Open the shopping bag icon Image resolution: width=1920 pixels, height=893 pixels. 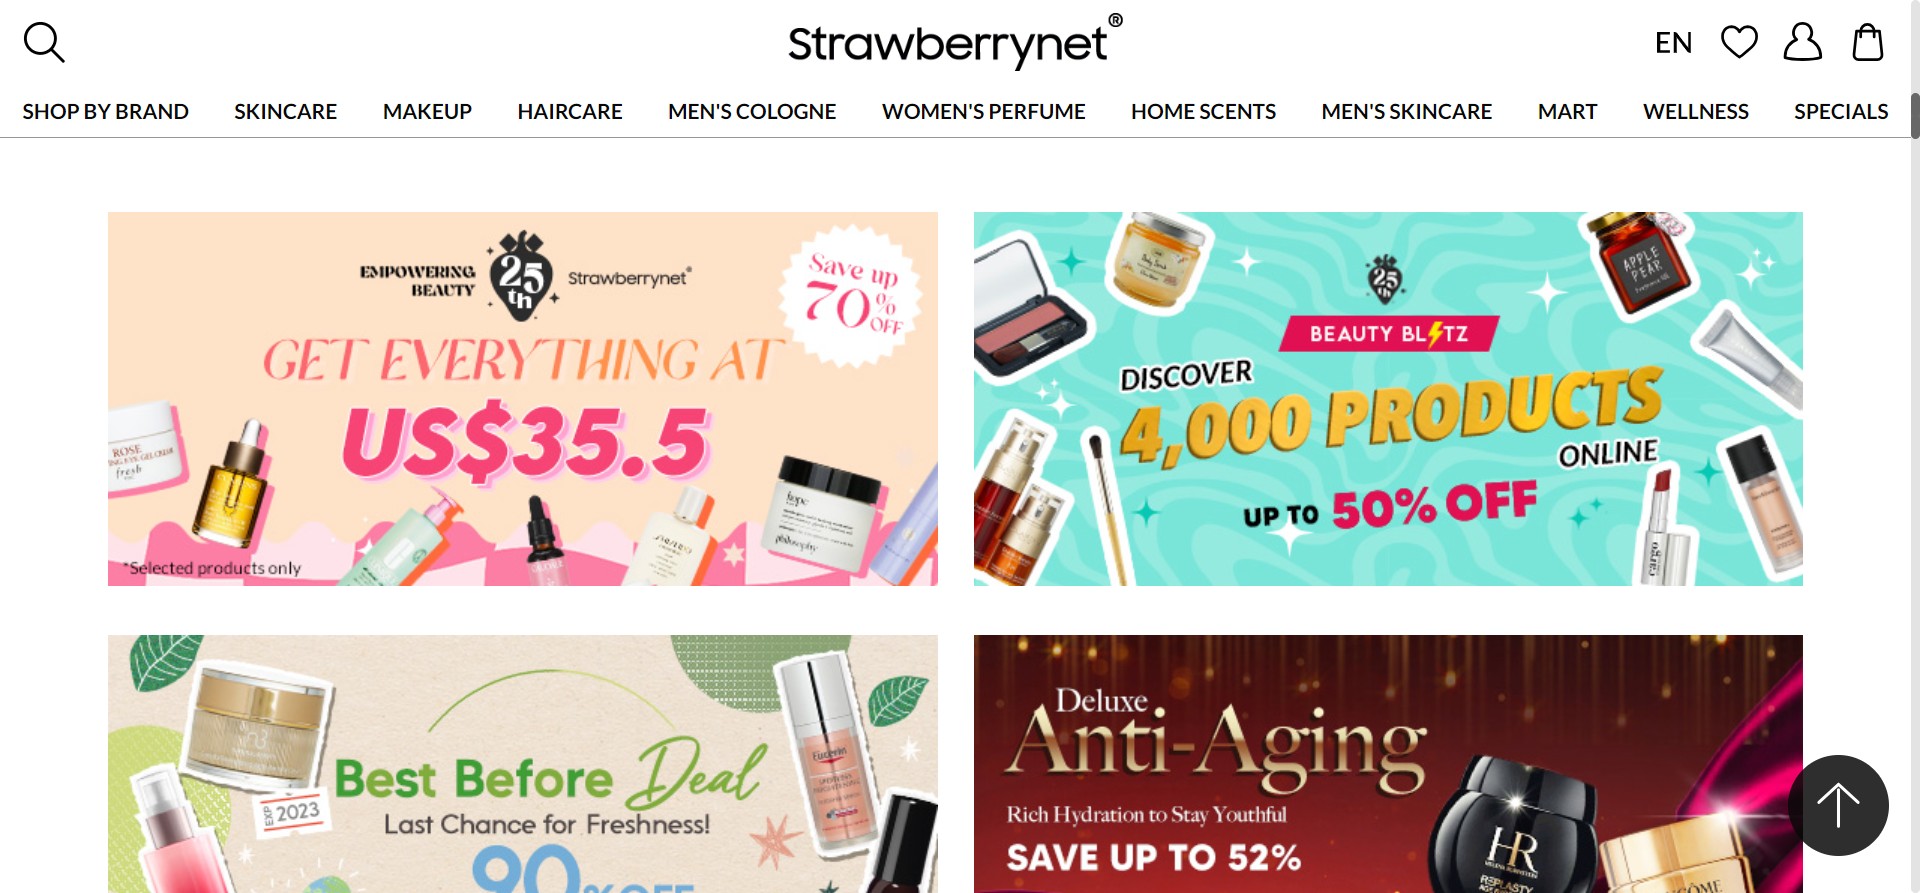[x=1867, y=42]
